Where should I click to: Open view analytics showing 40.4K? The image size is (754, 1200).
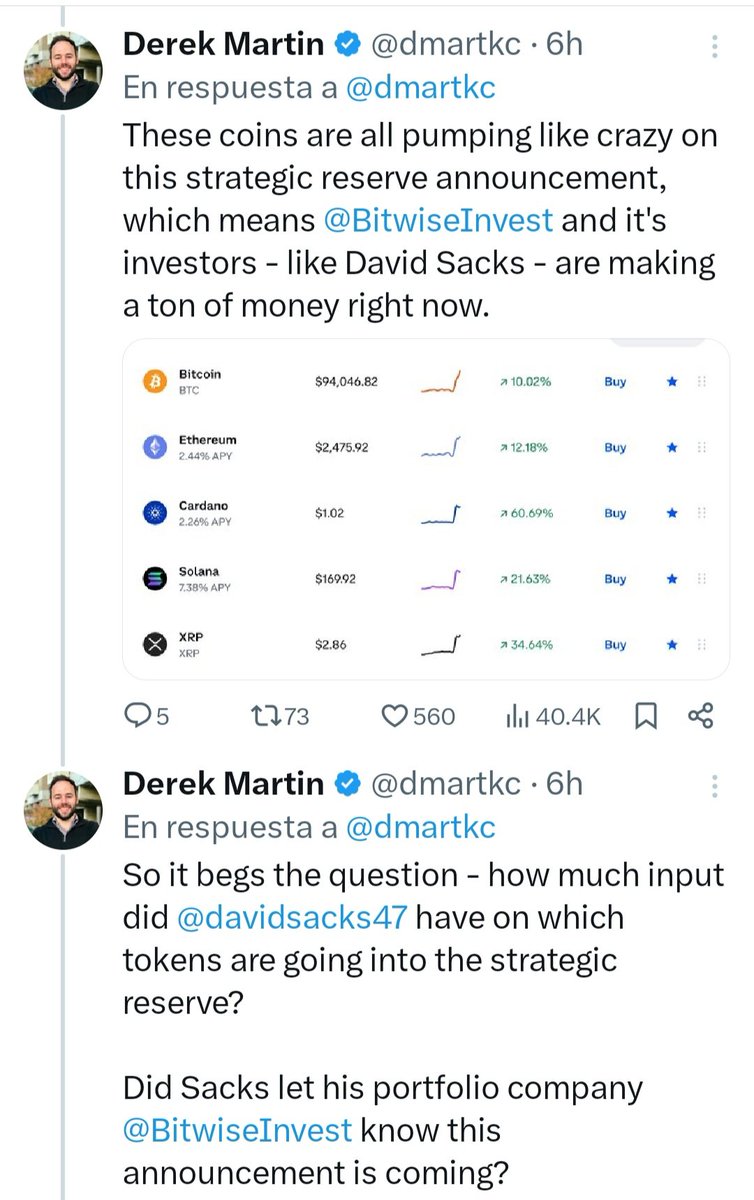pyautogui.click(x=519, y=716)
